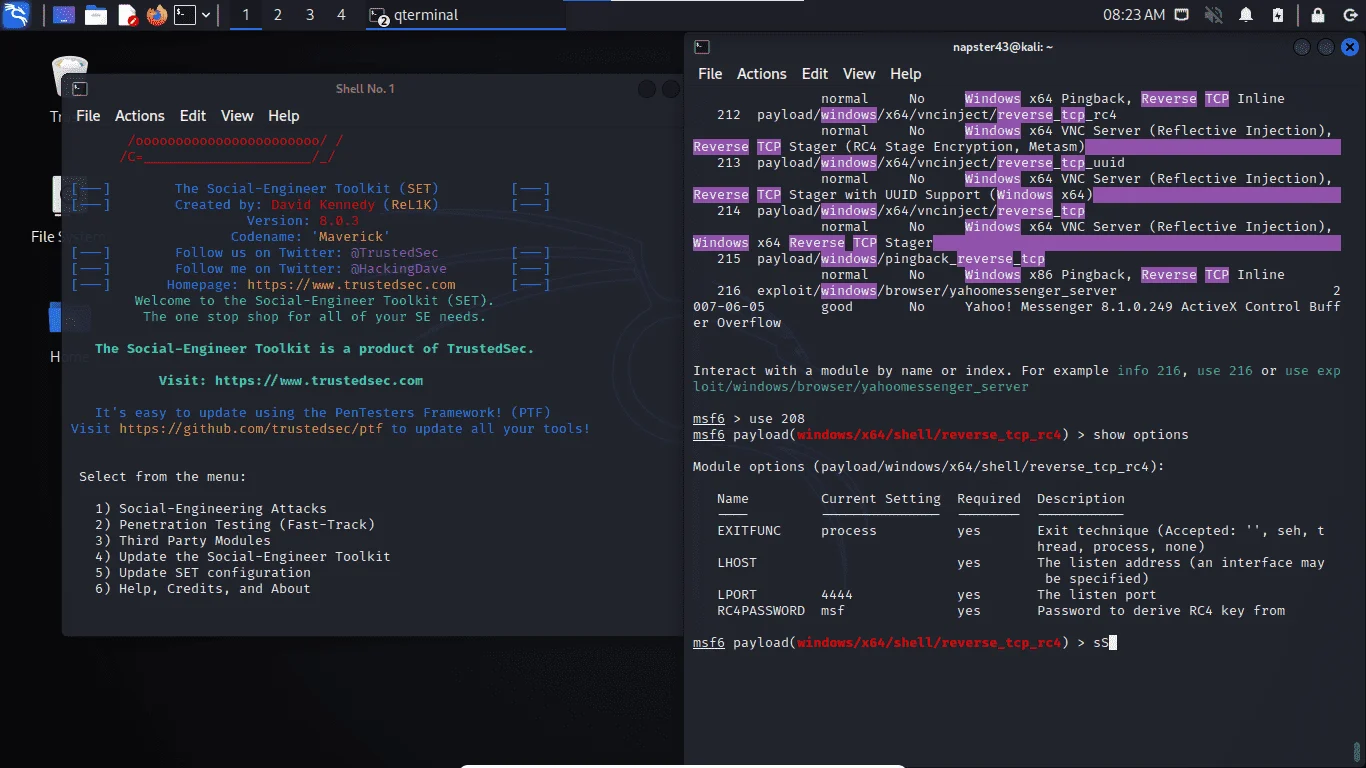
Task: Open the battery power manager icon
Action: coord(1278,15)
